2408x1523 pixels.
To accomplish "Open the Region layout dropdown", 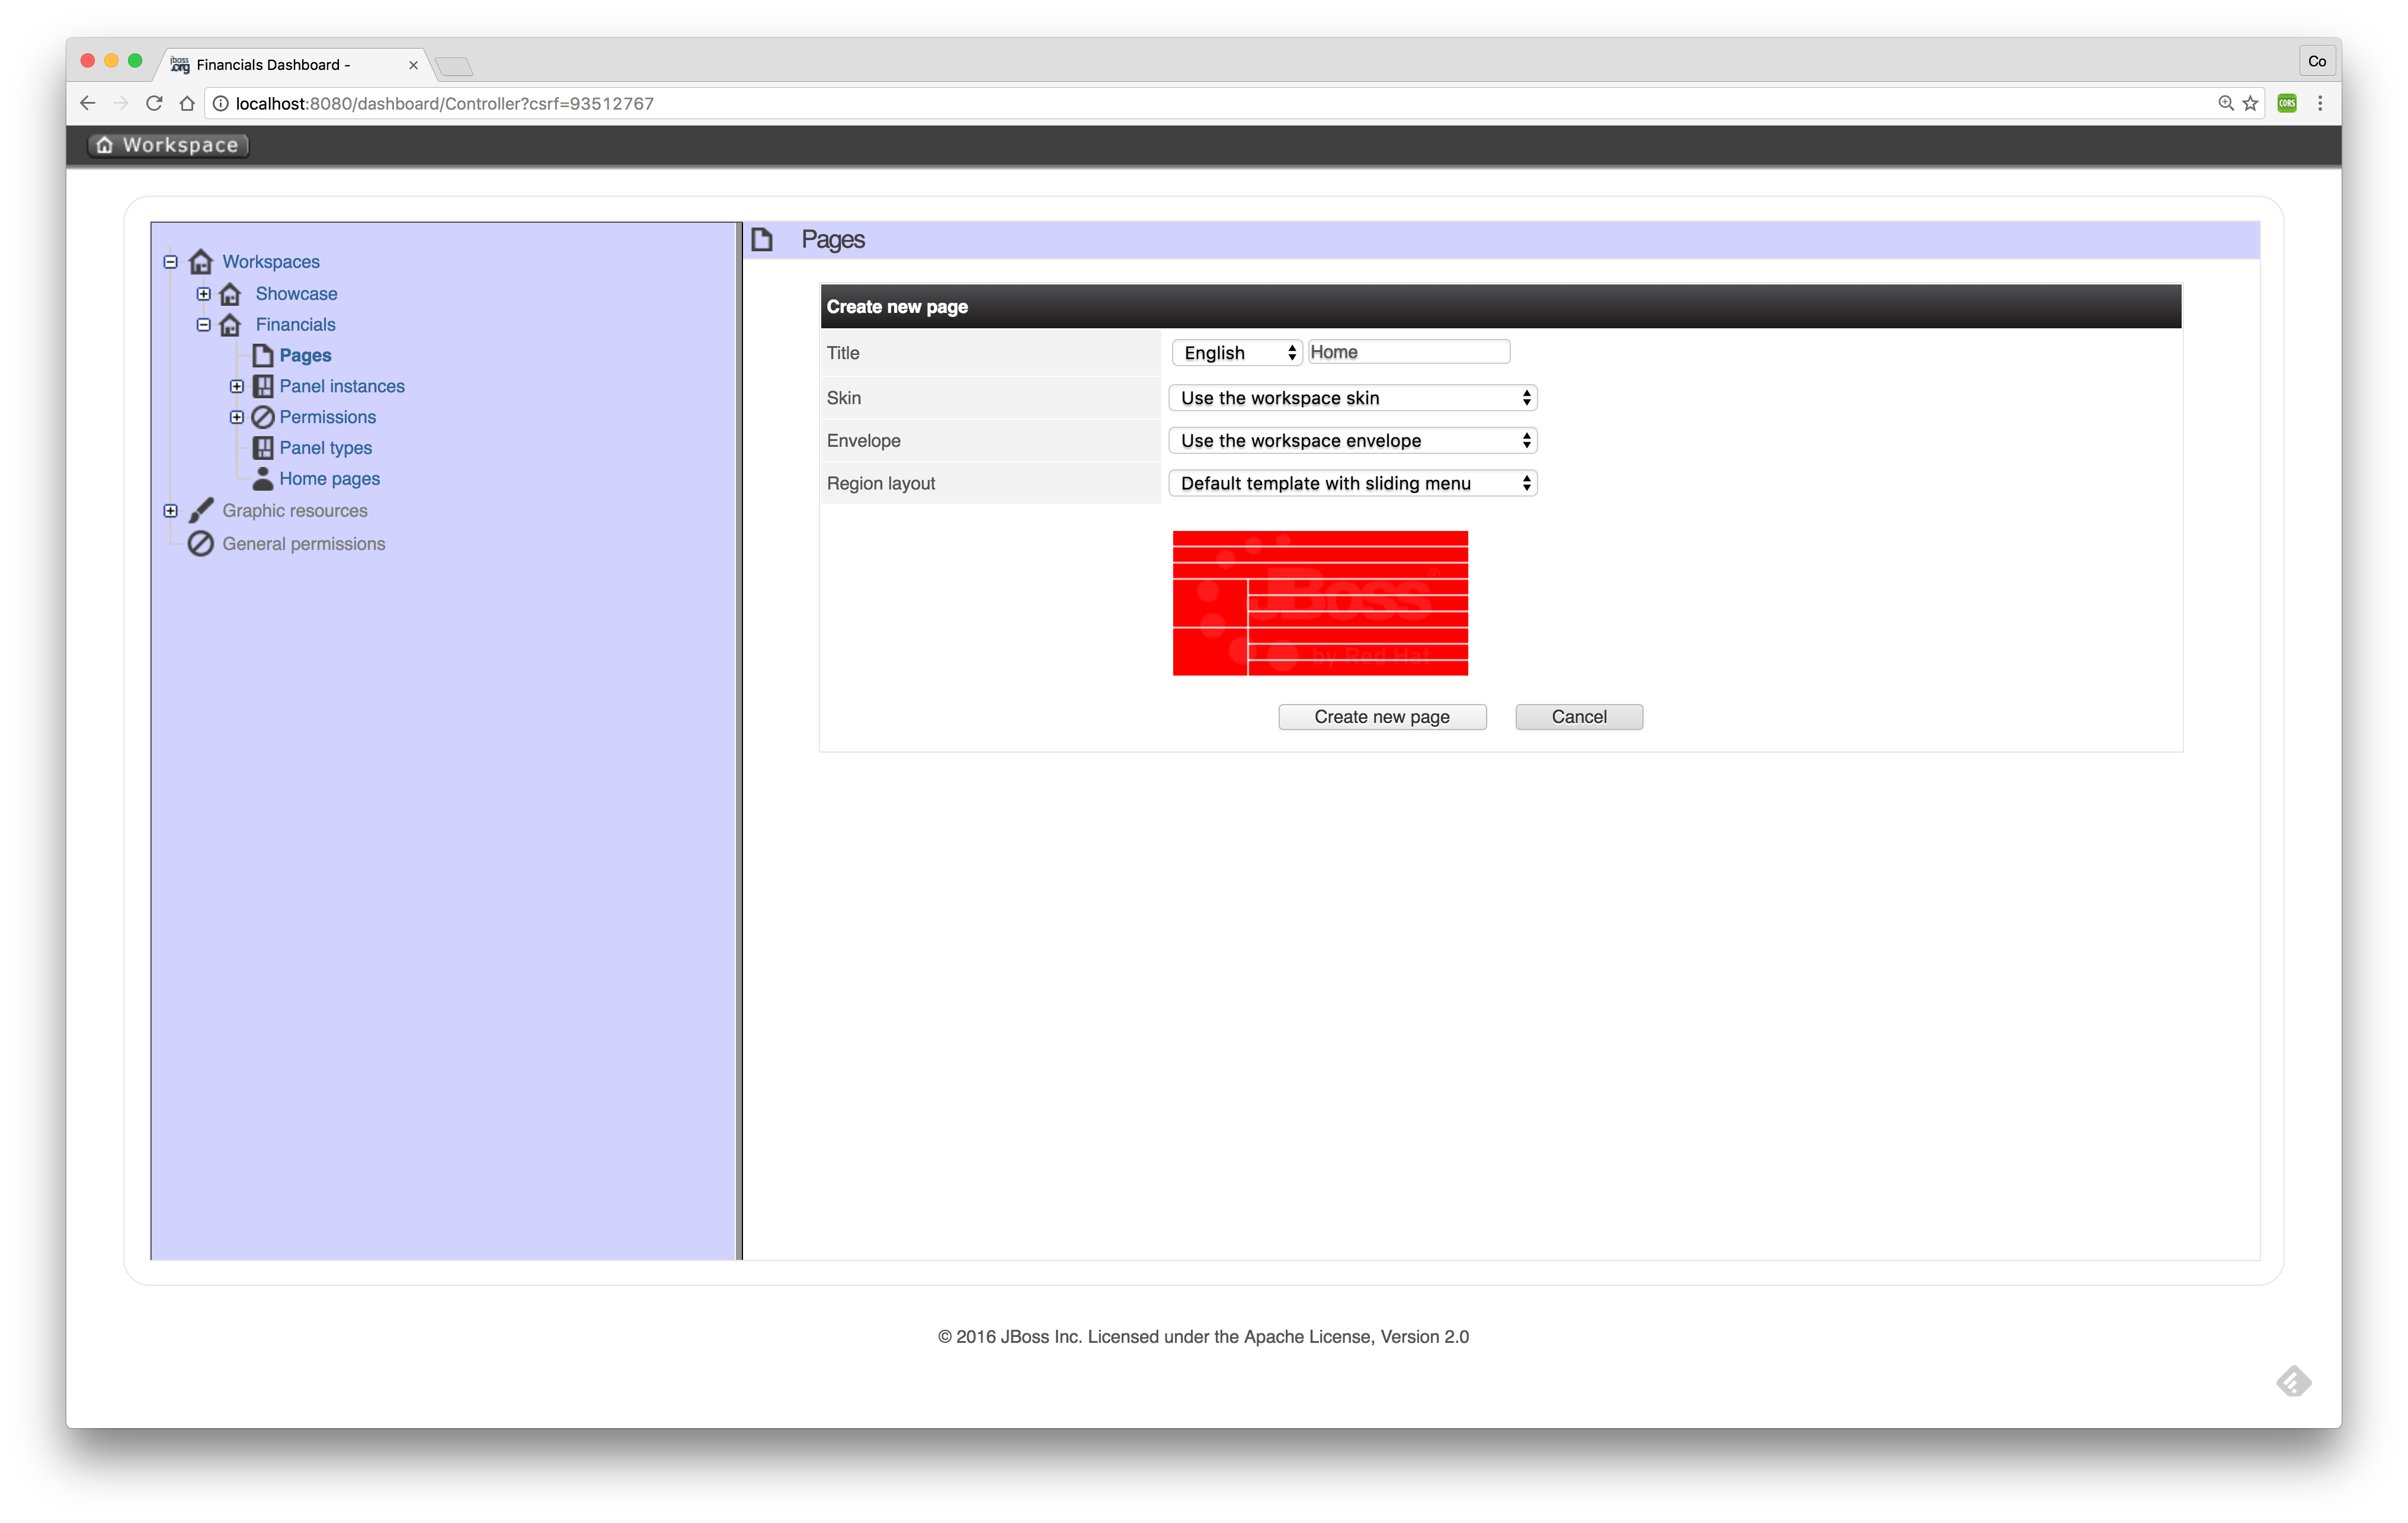I will tap(1351, 483).
